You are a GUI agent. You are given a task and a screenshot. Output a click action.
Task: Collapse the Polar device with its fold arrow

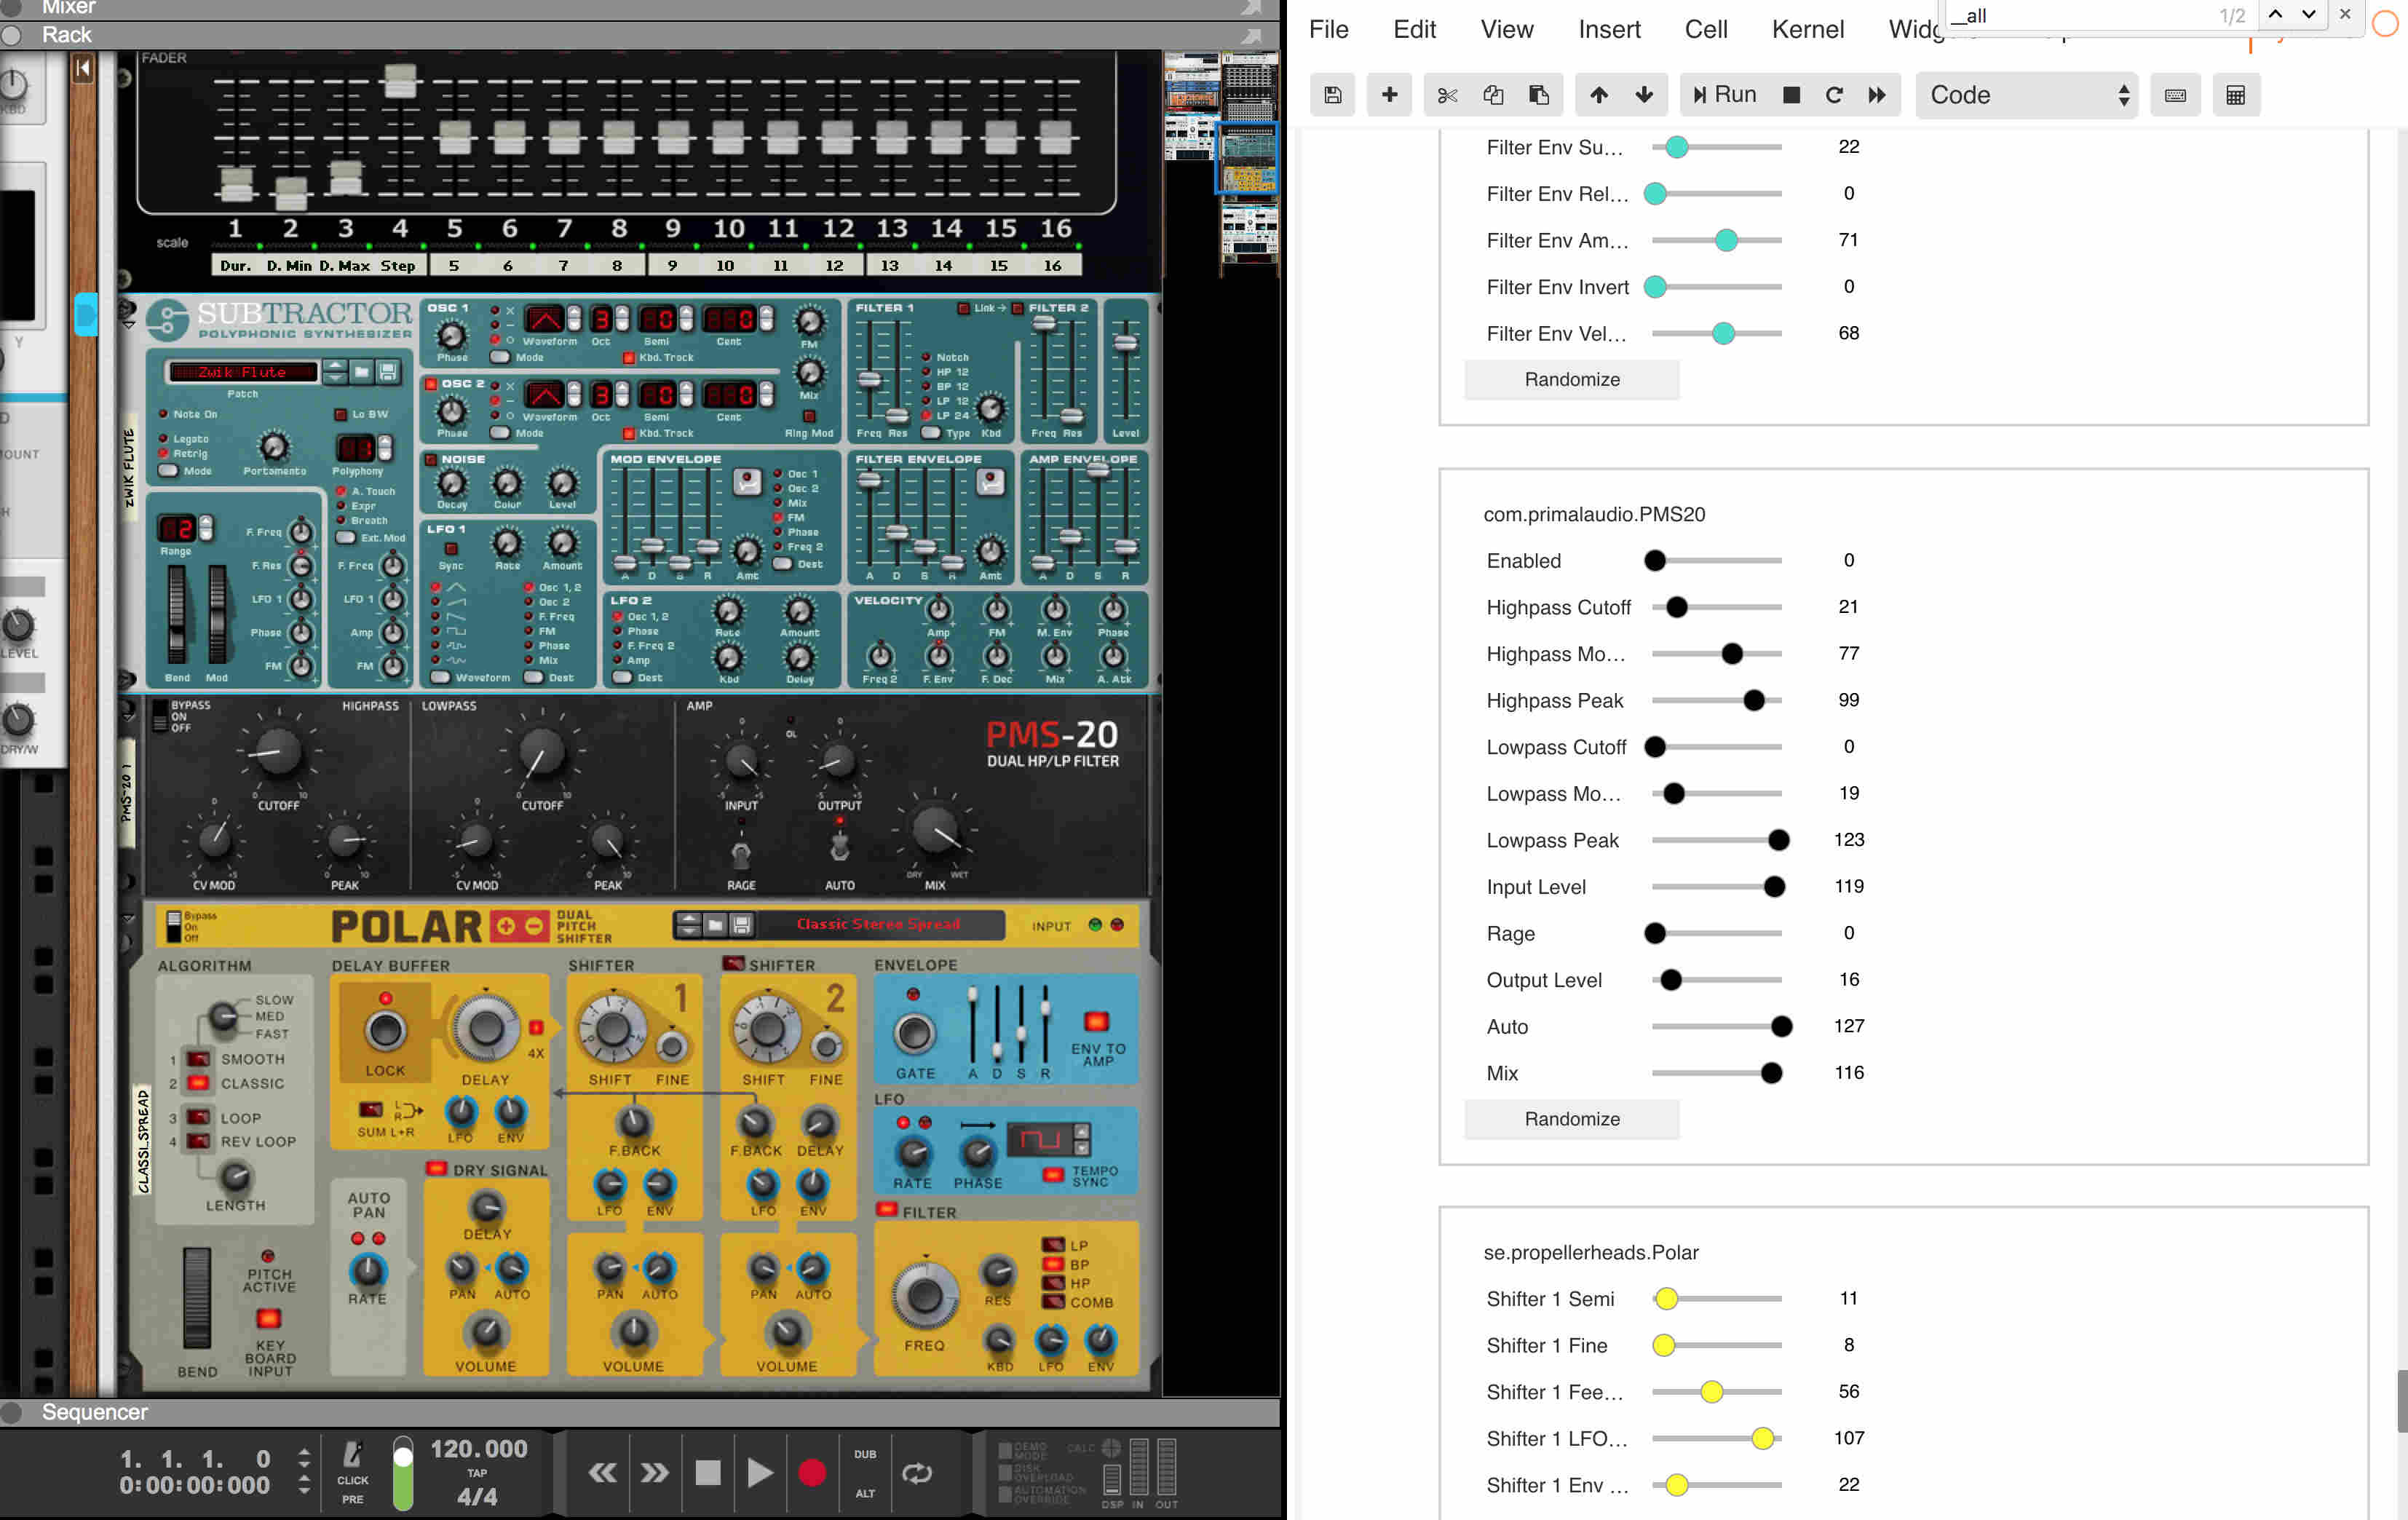(128, 917)
